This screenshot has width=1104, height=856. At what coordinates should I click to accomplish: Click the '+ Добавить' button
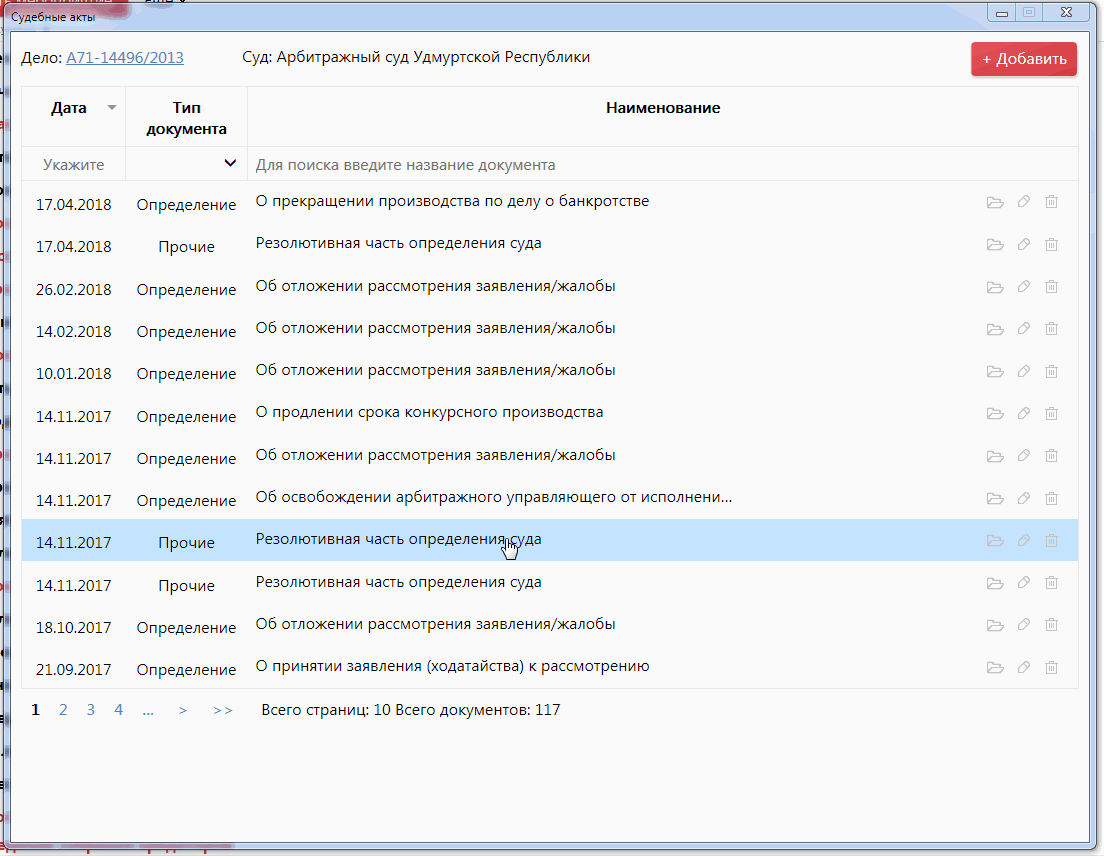1023,59
